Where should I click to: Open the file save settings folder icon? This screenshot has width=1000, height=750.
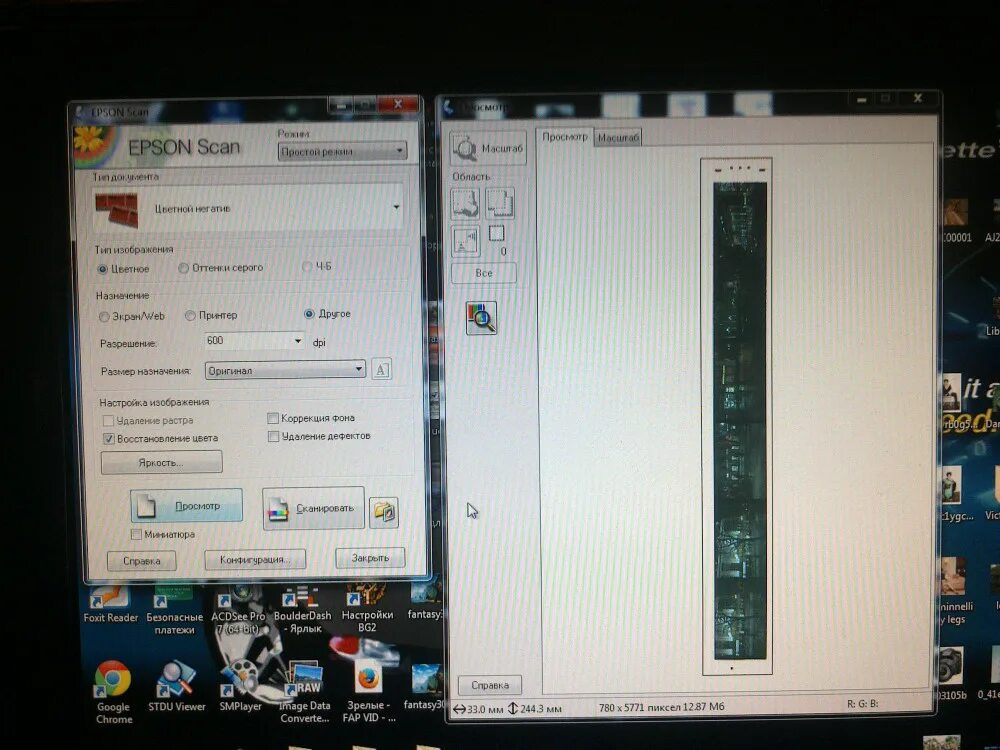(x=384, y=511)
